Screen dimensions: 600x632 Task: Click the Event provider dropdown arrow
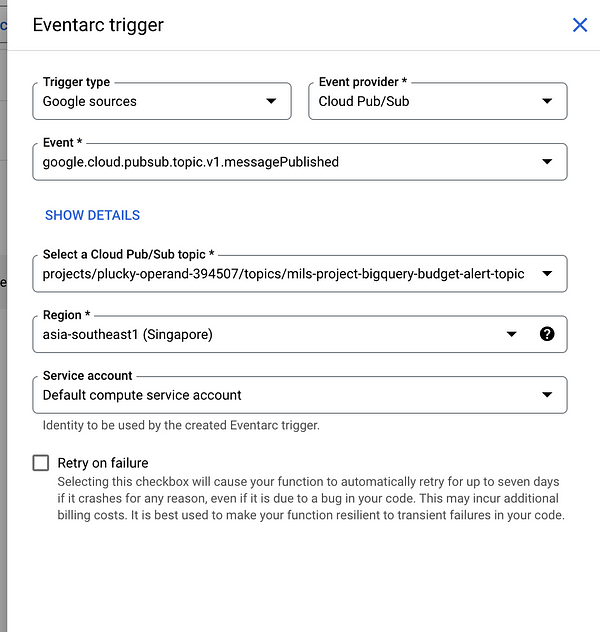547,101
